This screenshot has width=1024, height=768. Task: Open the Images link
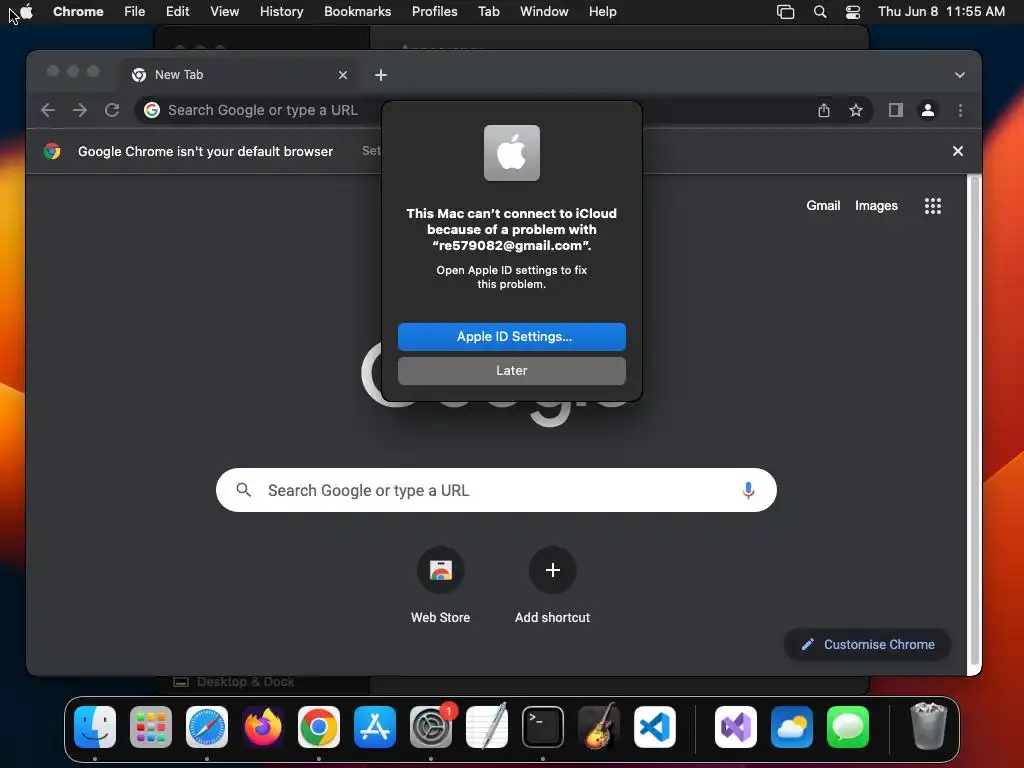point(876,206)
